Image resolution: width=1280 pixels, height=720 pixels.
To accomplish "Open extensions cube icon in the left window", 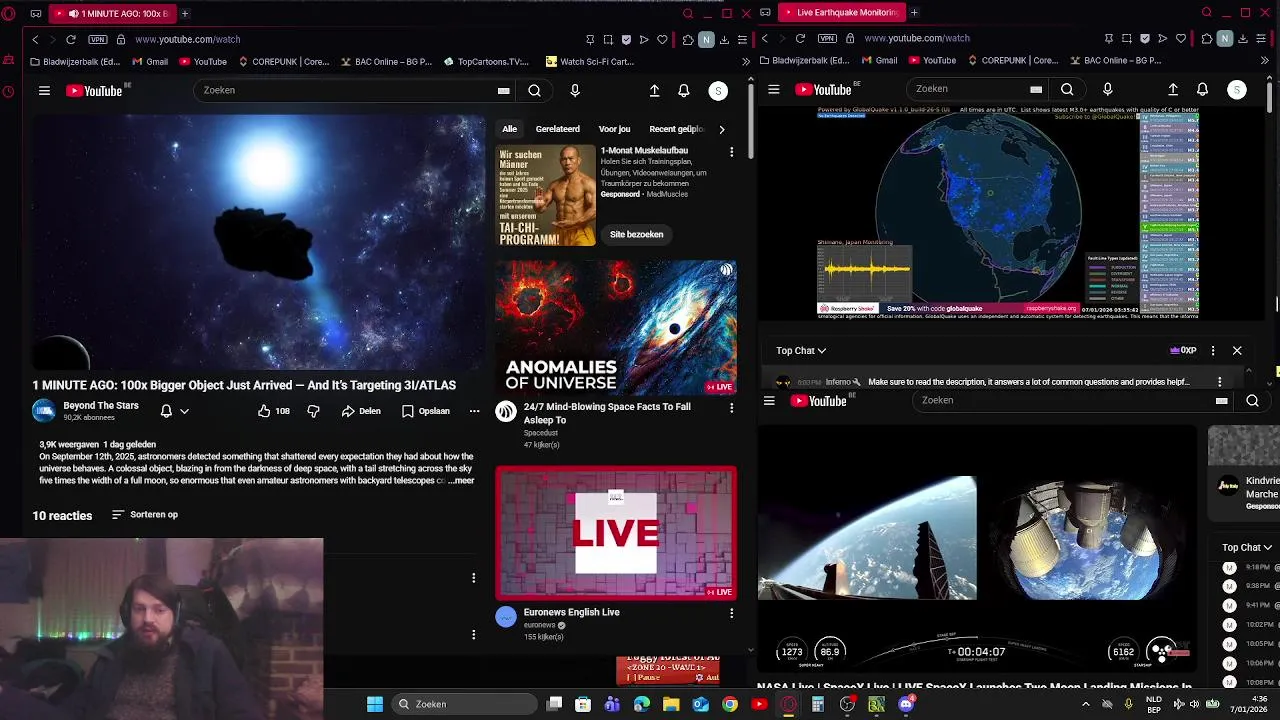I will [688, 39].
